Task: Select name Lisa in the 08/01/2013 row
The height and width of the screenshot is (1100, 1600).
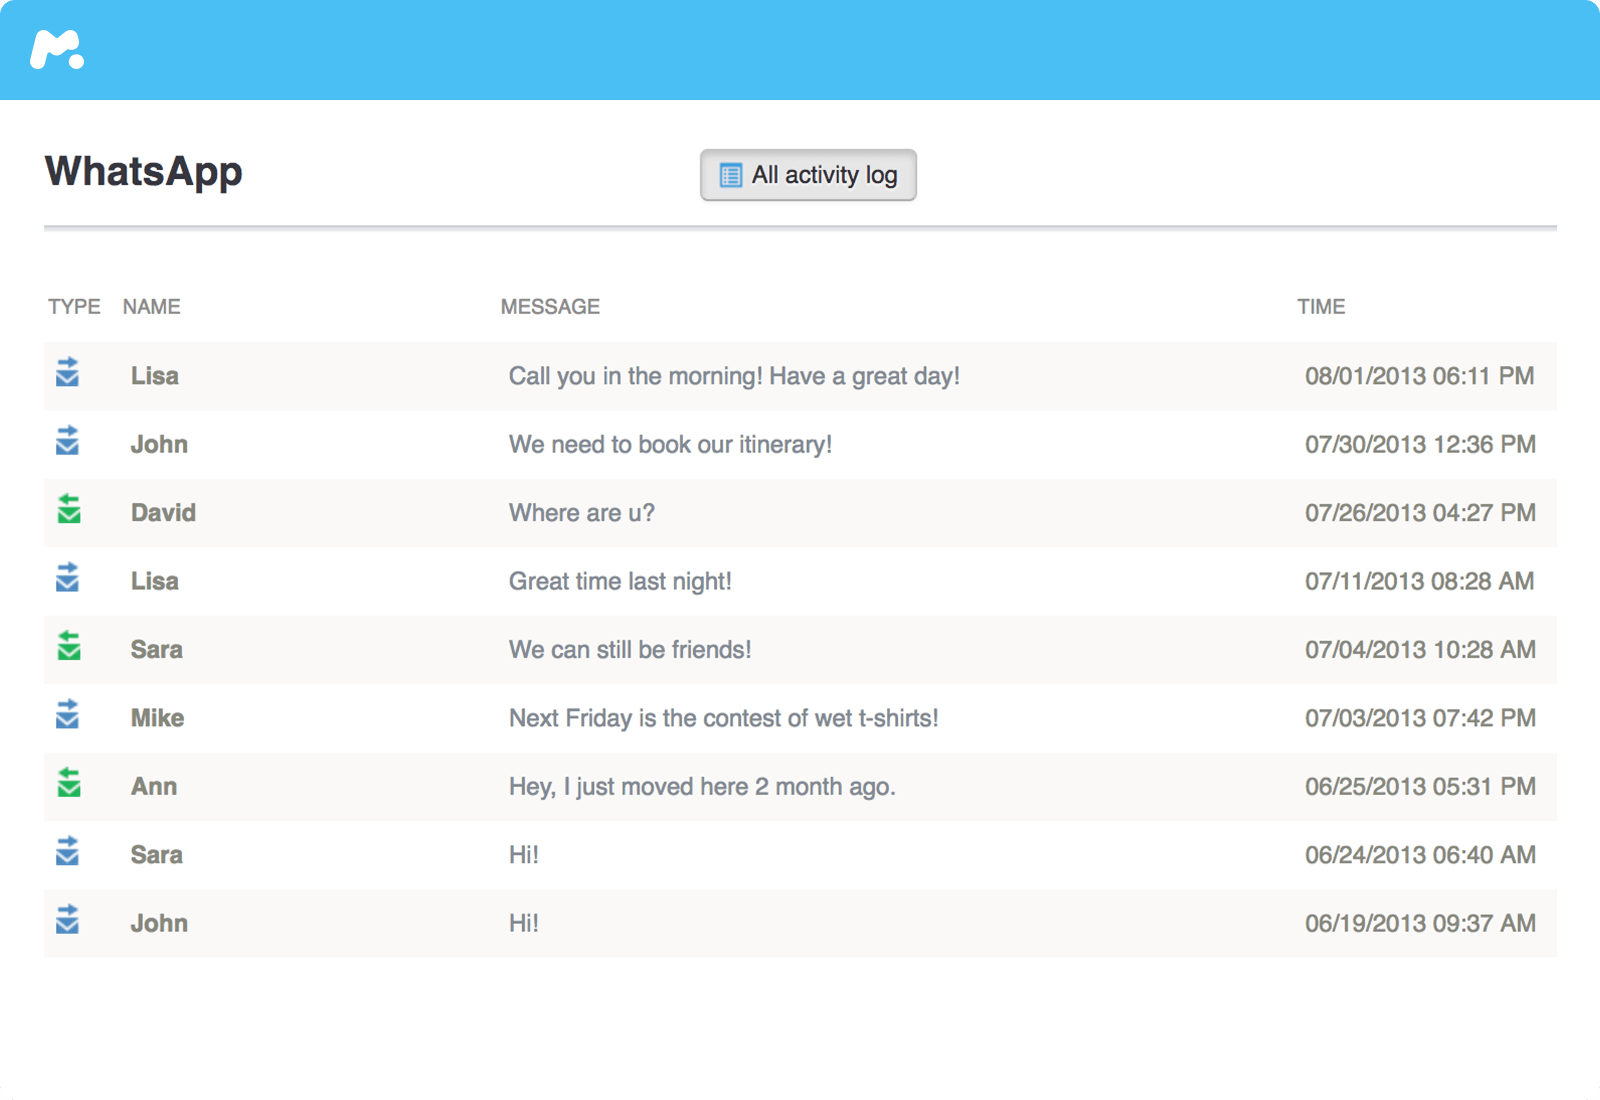Action: coord(155,376)
